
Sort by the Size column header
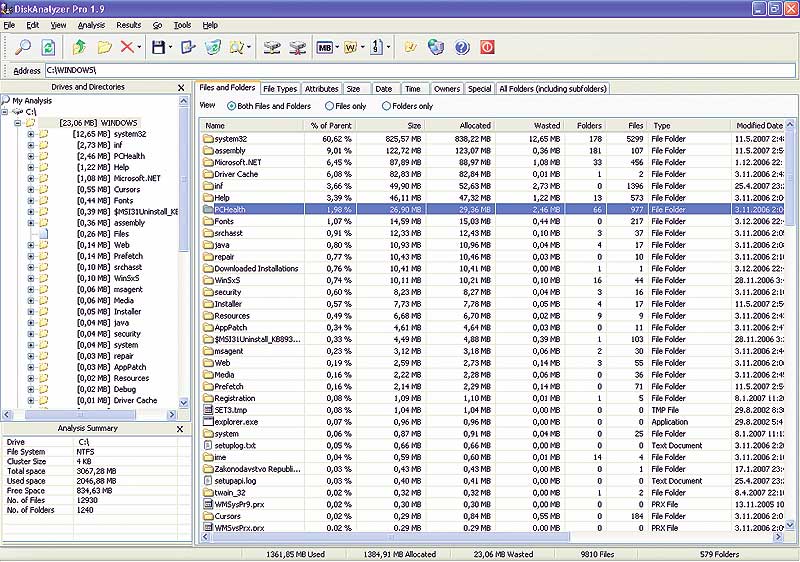point(390,125)
